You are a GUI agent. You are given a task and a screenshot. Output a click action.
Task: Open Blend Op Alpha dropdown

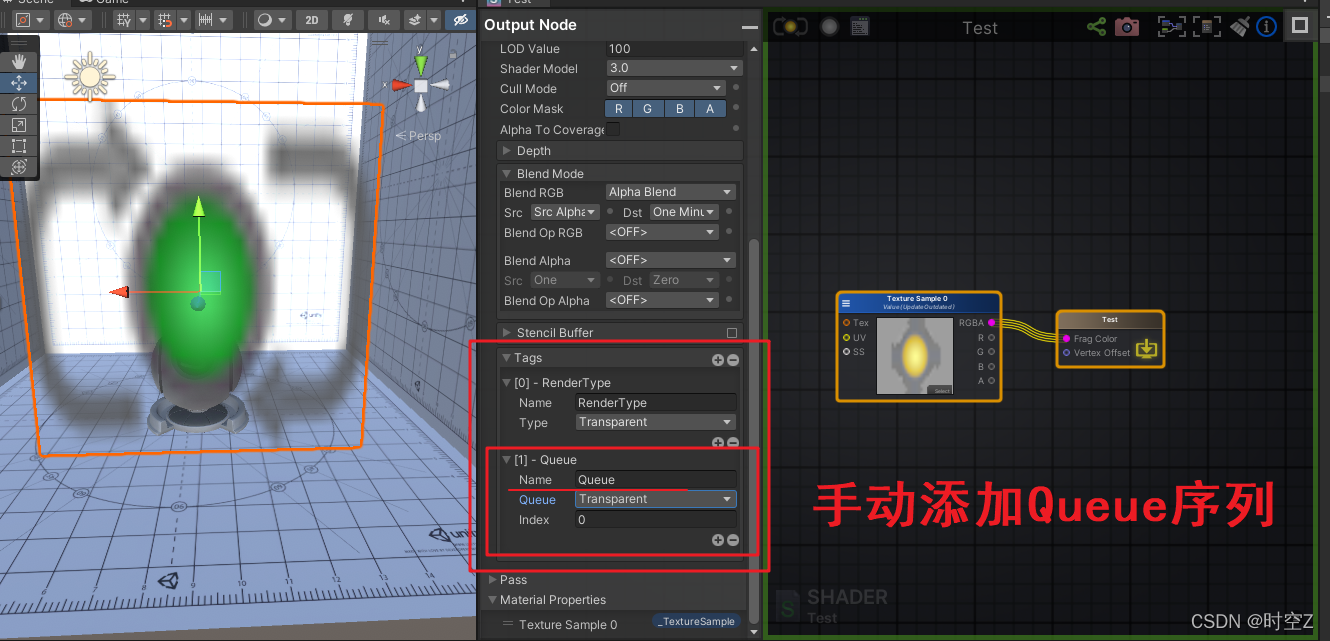[x=662, y=300]
